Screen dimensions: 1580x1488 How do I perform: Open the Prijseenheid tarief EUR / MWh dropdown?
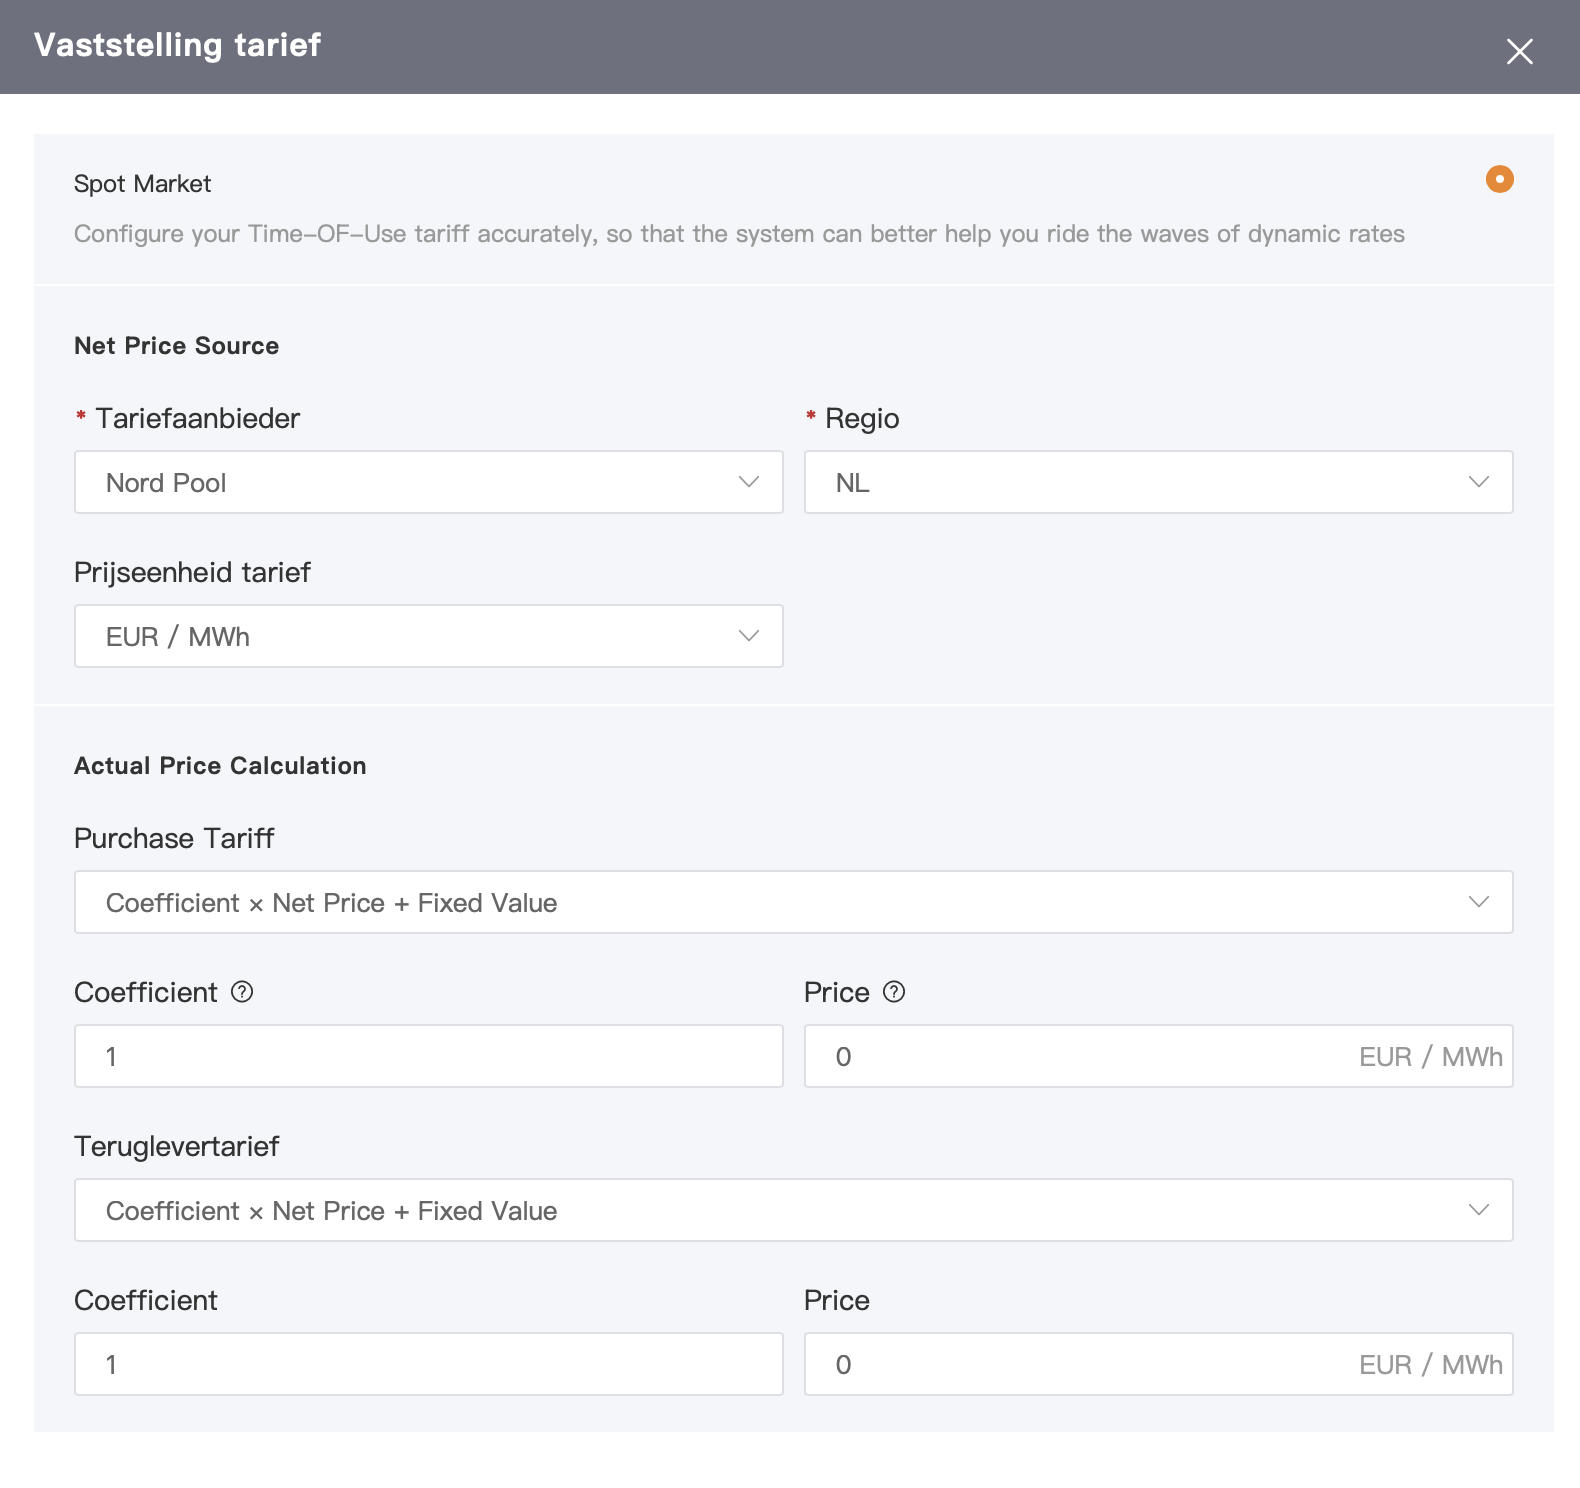428,636
